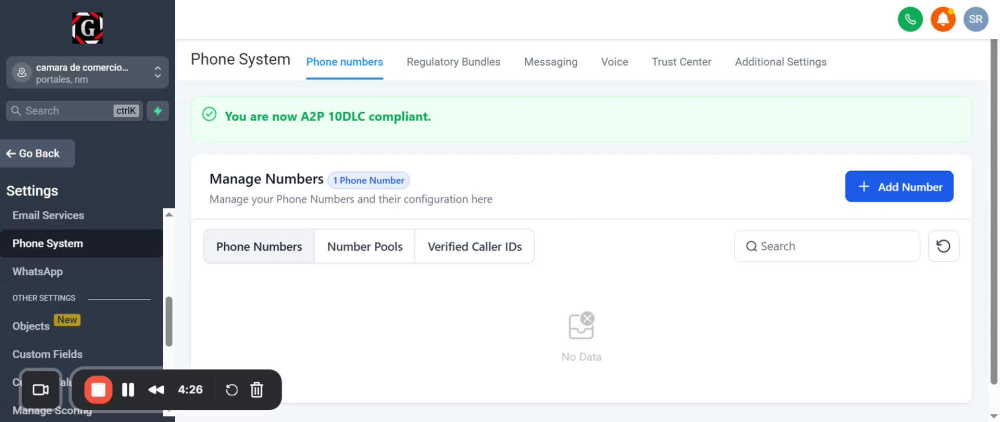Click the company logo in sidebar
Image resolution: width=1000 pixels, height=422 pixels.
click(87, 28)
